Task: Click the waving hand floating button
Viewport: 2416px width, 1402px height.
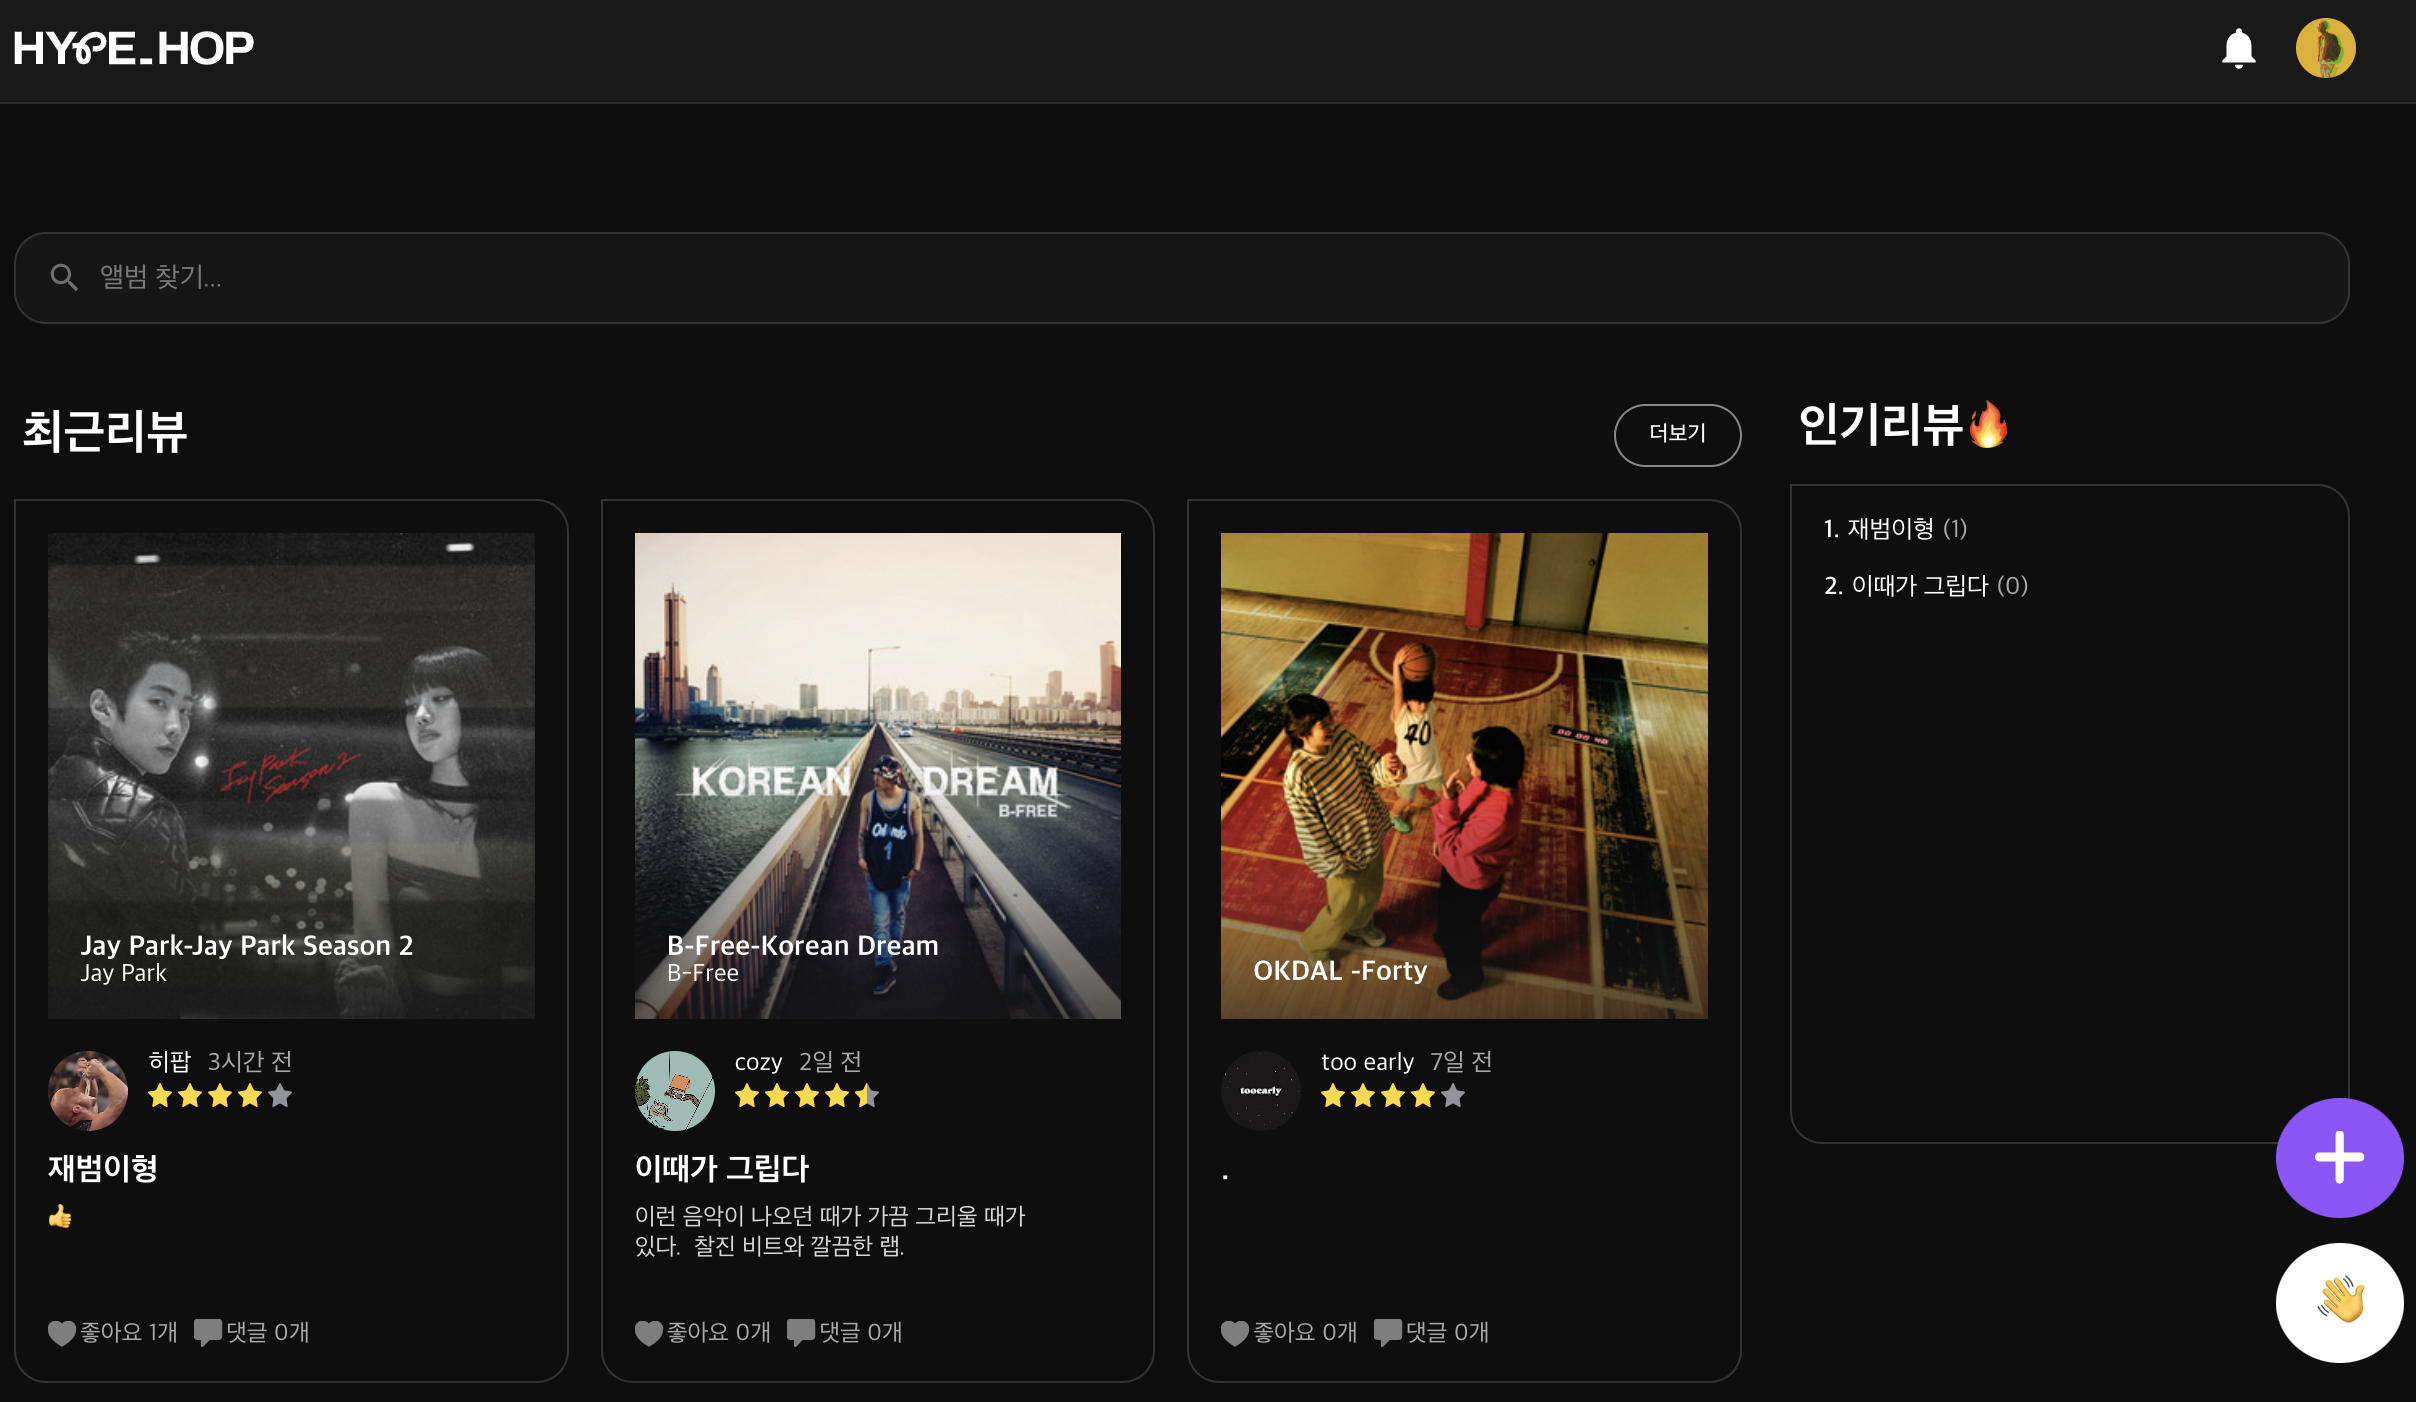Action: (2339, 1302)
